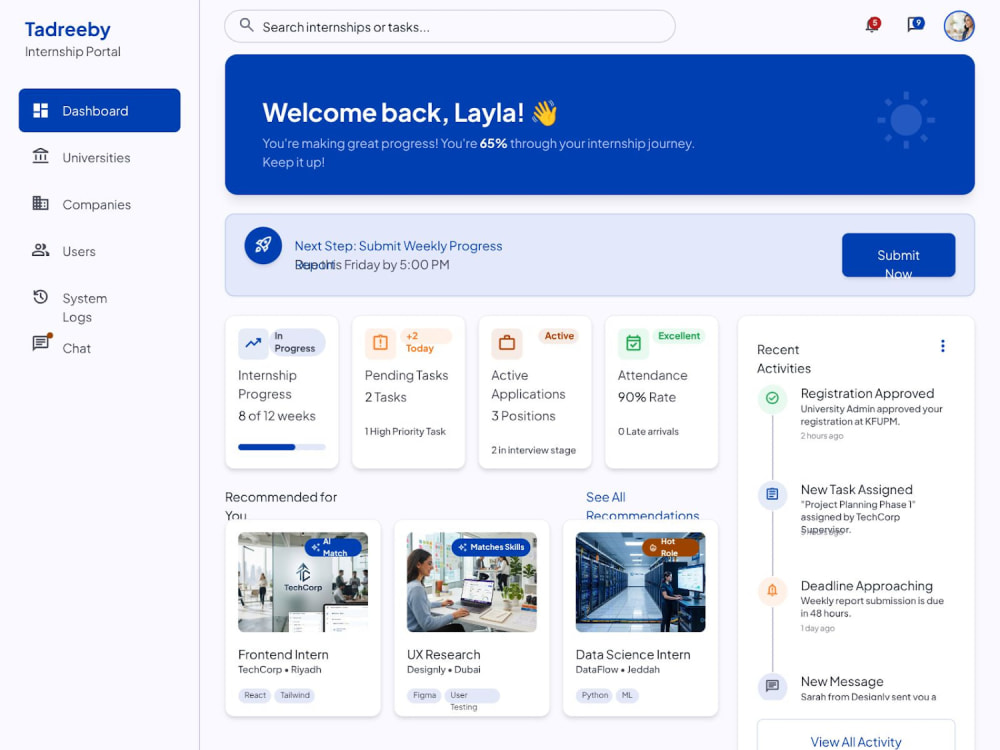Click the Companies office icon
The width and height of the screenshot is (1000, 750).
click(x=41, y=203)
